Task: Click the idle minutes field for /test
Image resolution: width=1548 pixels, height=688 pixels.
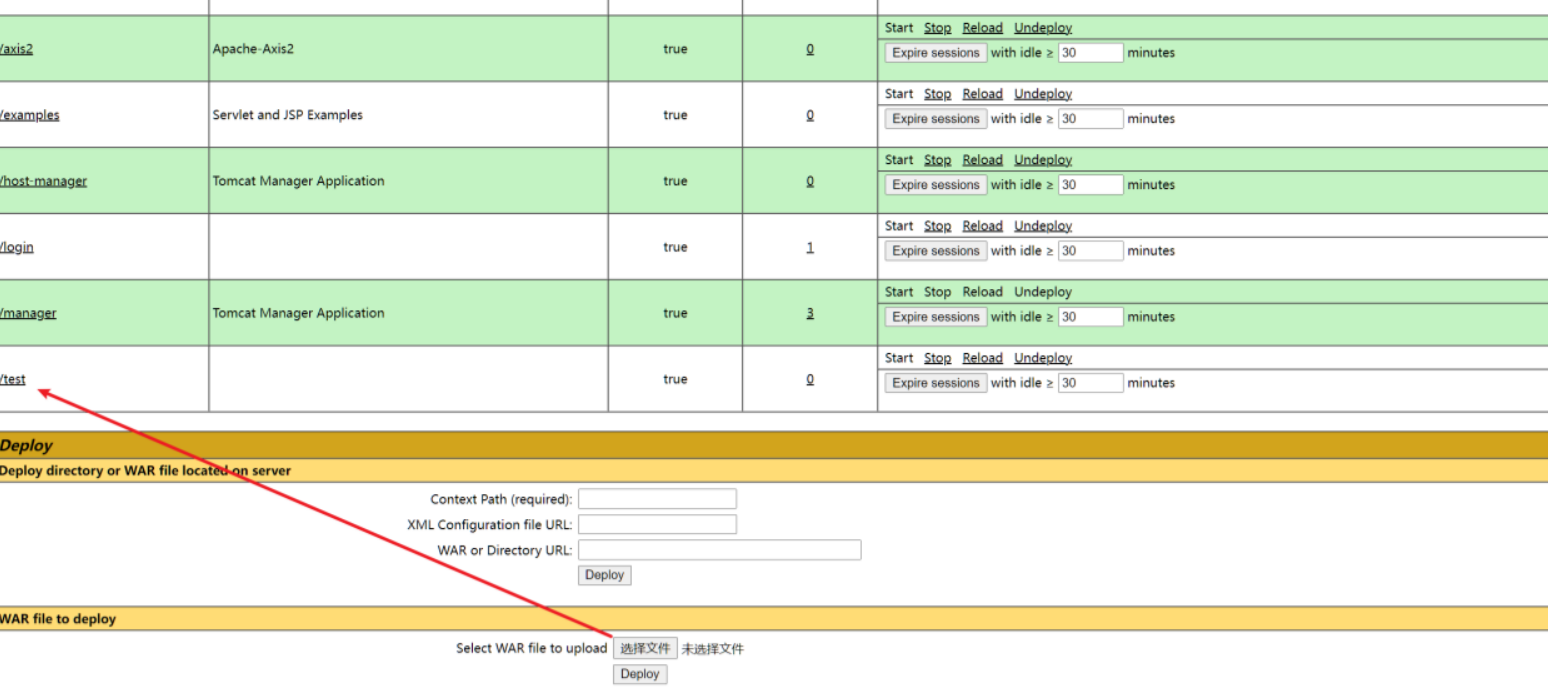Action: [x=1091, y=383]
